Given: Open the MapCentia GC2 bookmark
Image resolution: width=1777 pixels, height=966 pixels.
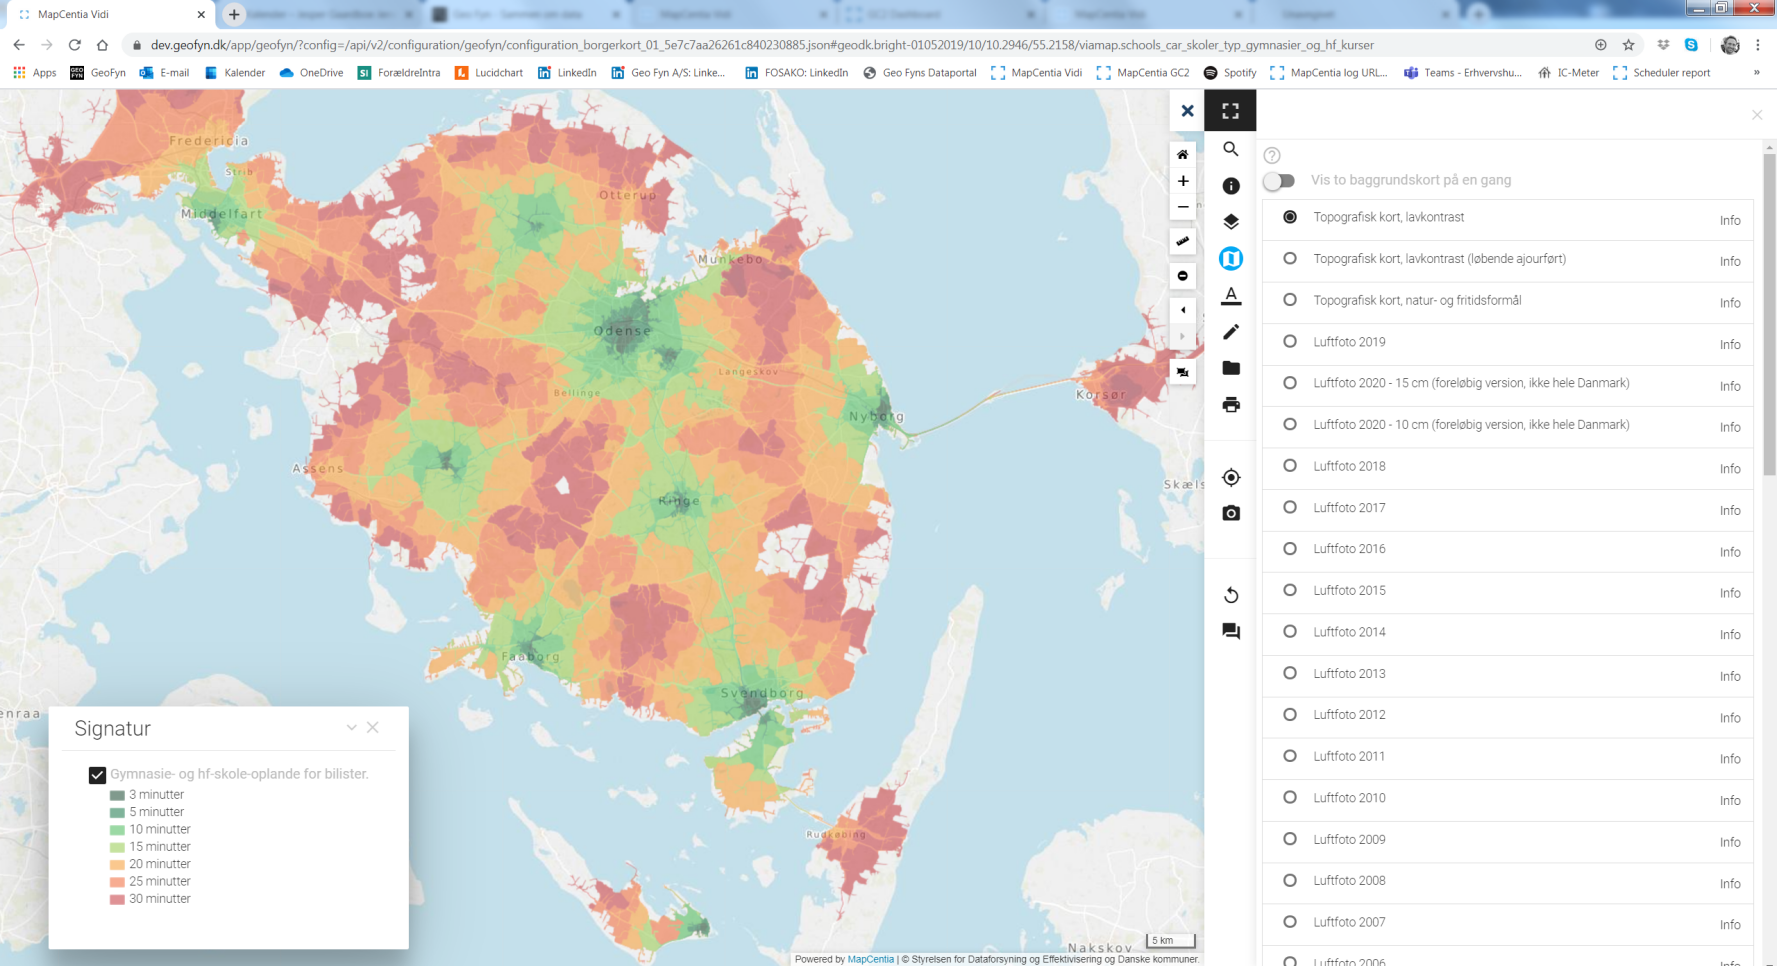Looking at the screenshot, I should [1143, 72].
